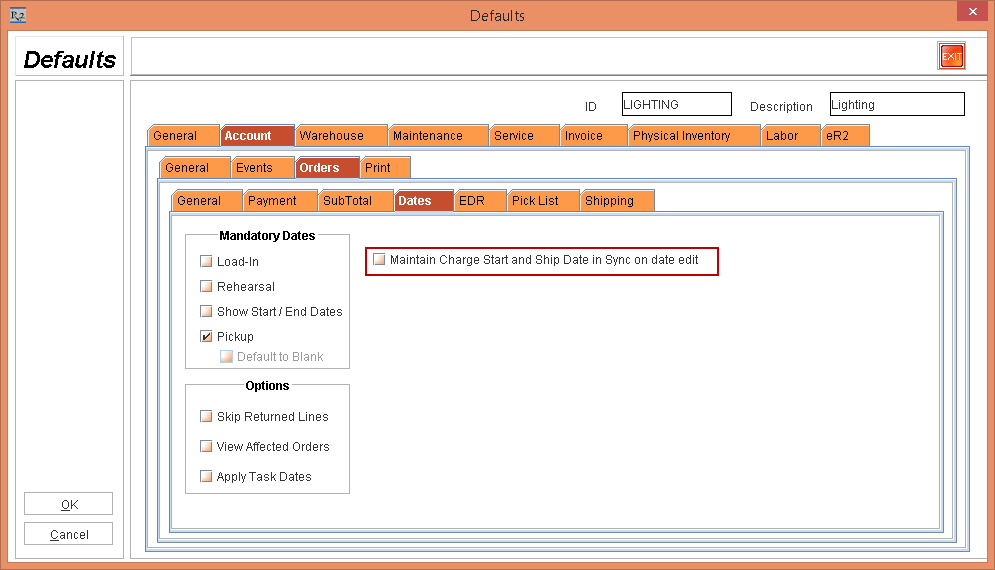995x570 pixels.
Task: Enable Skip Returned Lines option
Action: click(207, 417)
